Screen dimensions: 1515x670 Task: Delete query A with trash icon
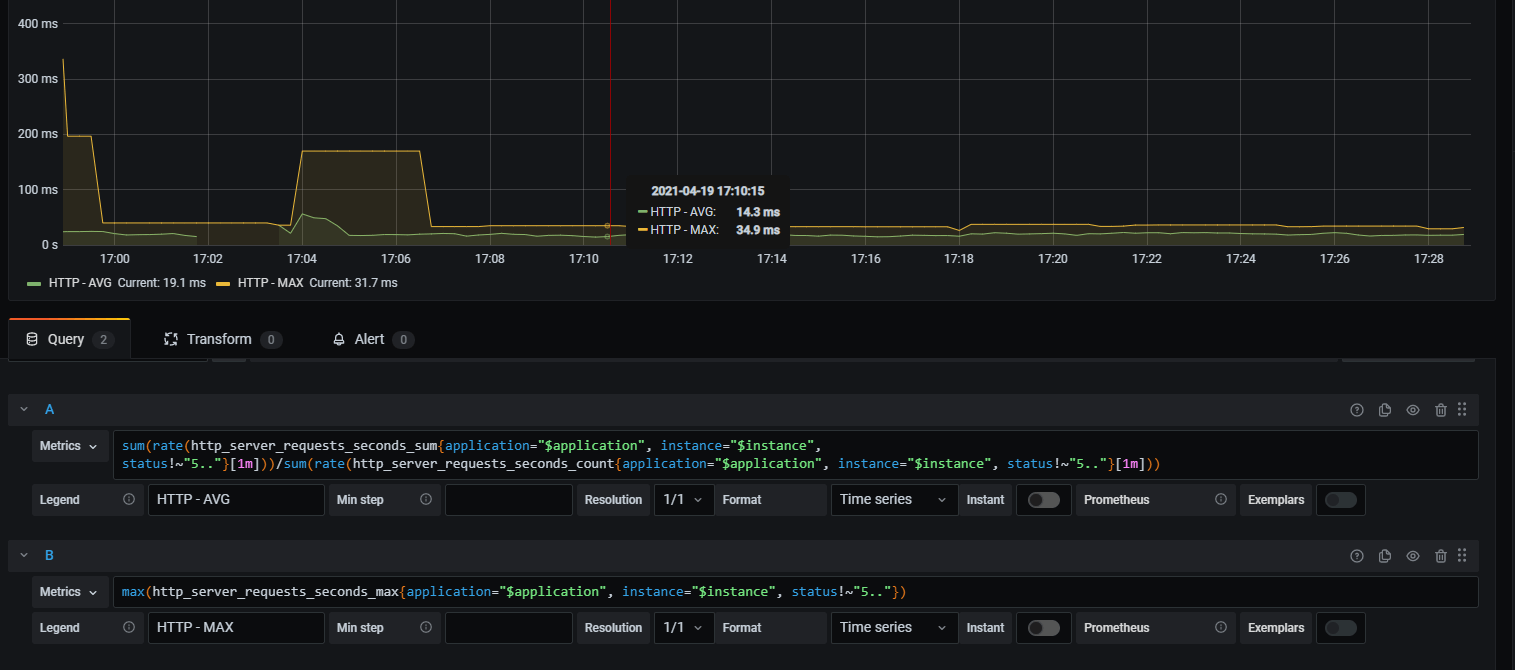(x=1441, y=410)
